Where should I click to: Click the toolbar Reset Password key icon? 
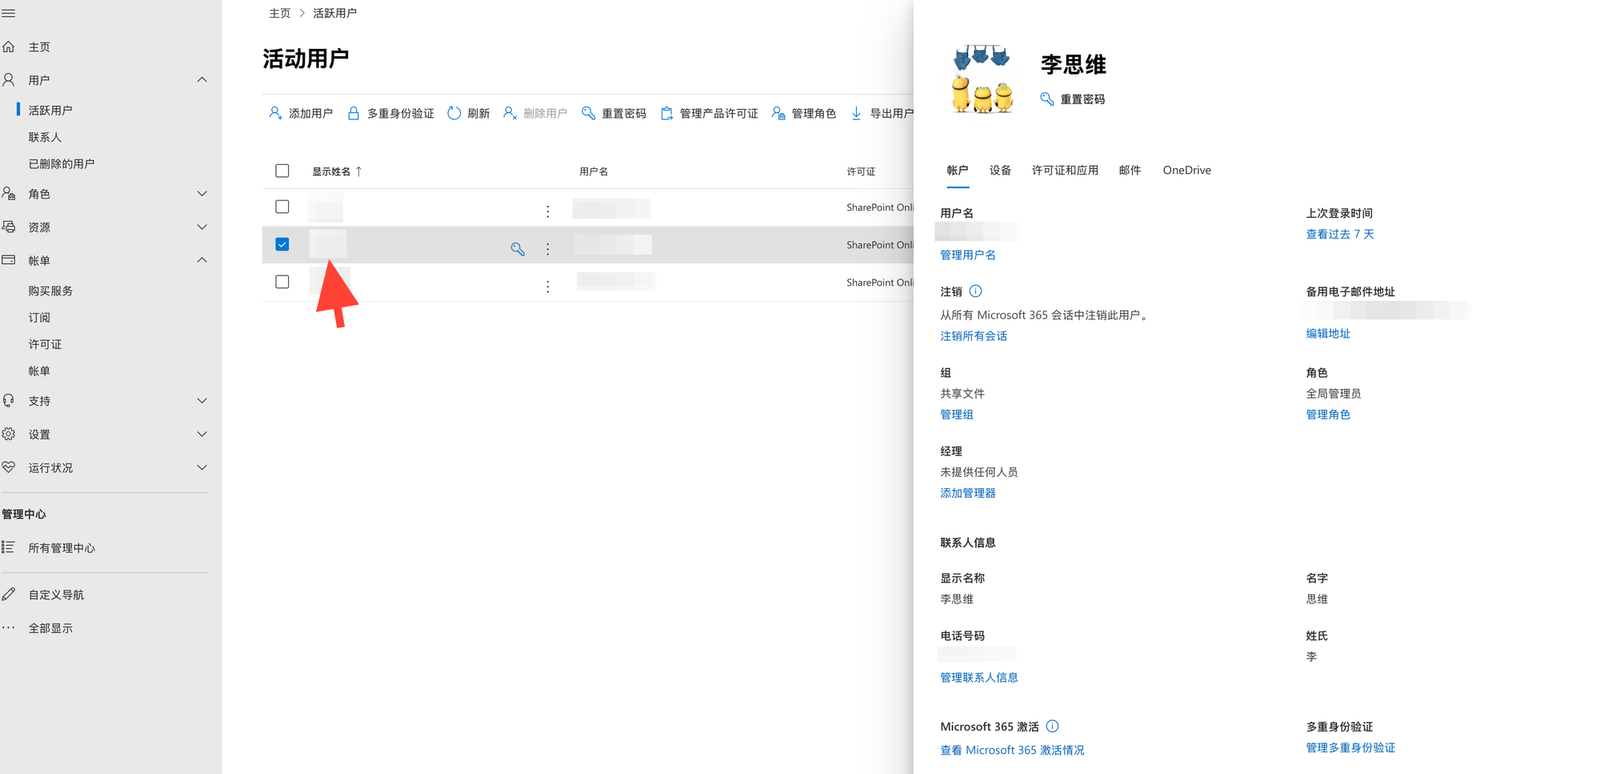(588, 113)
